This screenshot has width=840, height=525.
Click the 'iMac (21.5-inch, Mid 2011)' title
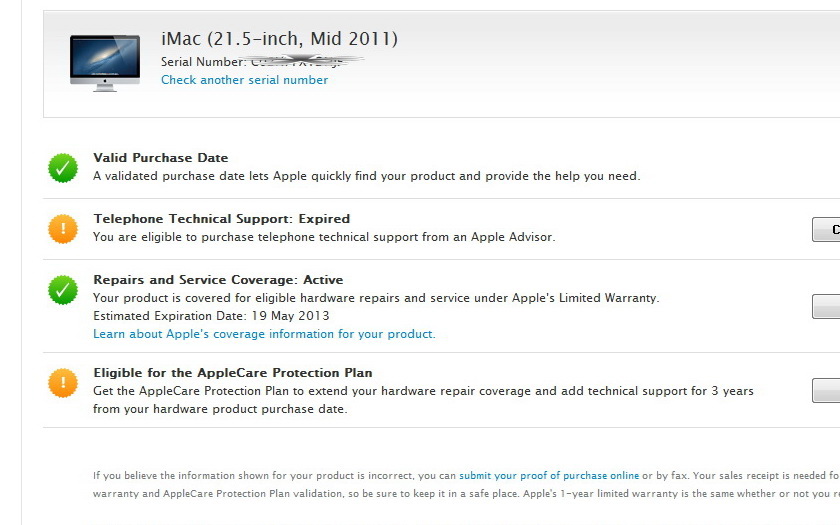(x=279, y=39)
